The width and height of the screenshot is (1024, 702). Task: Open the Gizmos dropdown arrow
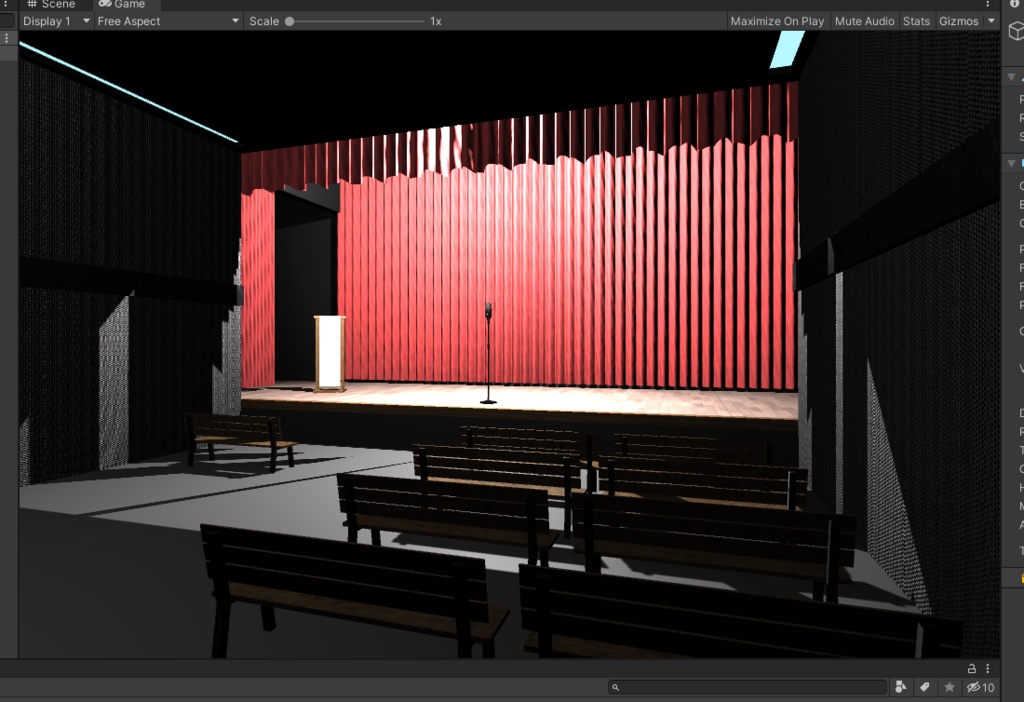click(x=991, y=20)
